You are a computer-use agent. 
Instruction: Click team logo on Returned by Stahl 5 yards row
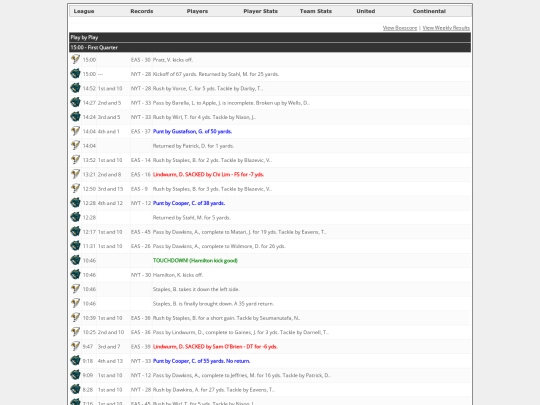pos(75,217)
